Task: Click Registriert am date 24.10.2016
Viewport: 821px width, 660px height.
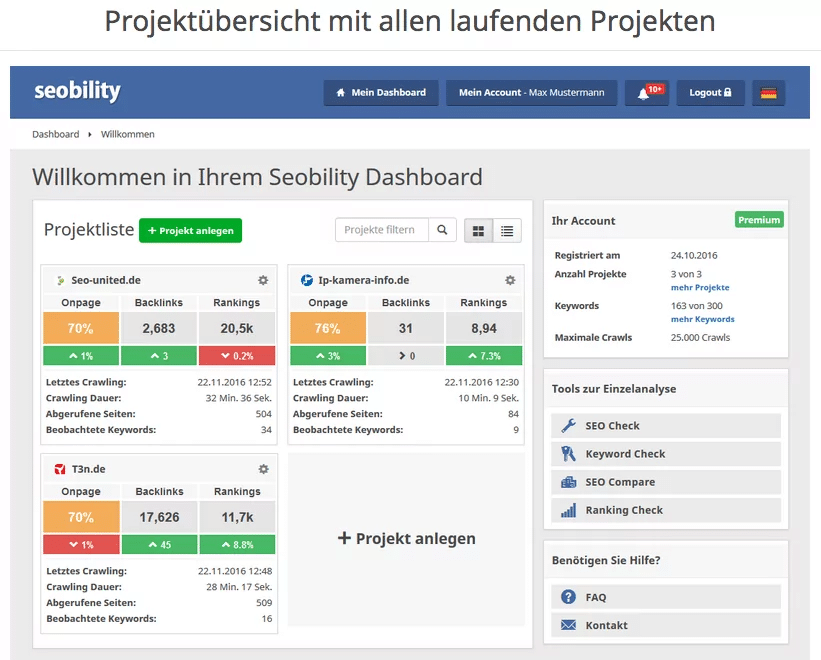Action: (694, 255)
